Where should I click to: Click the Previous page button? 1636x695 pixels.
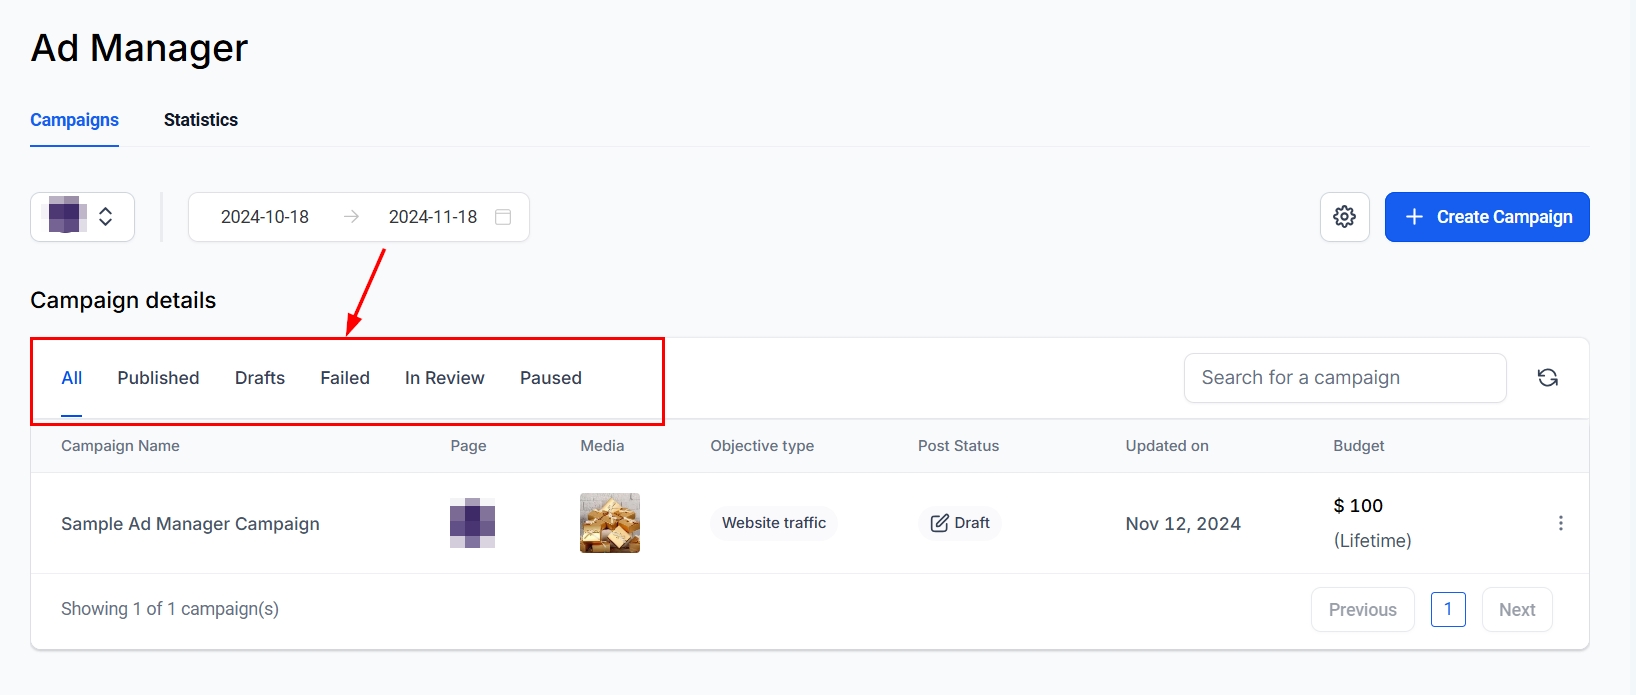point(1362,610)
